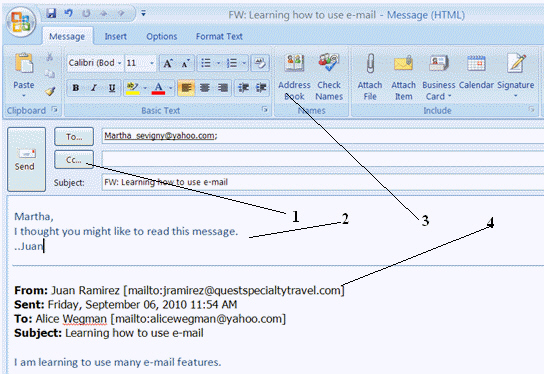544x374 pixels.
Task: Cut selection with scissors icon
Action: pos(50,57)
